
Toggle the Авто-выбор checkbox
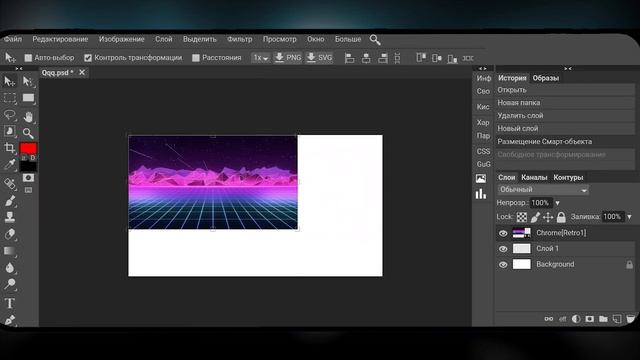28,58
